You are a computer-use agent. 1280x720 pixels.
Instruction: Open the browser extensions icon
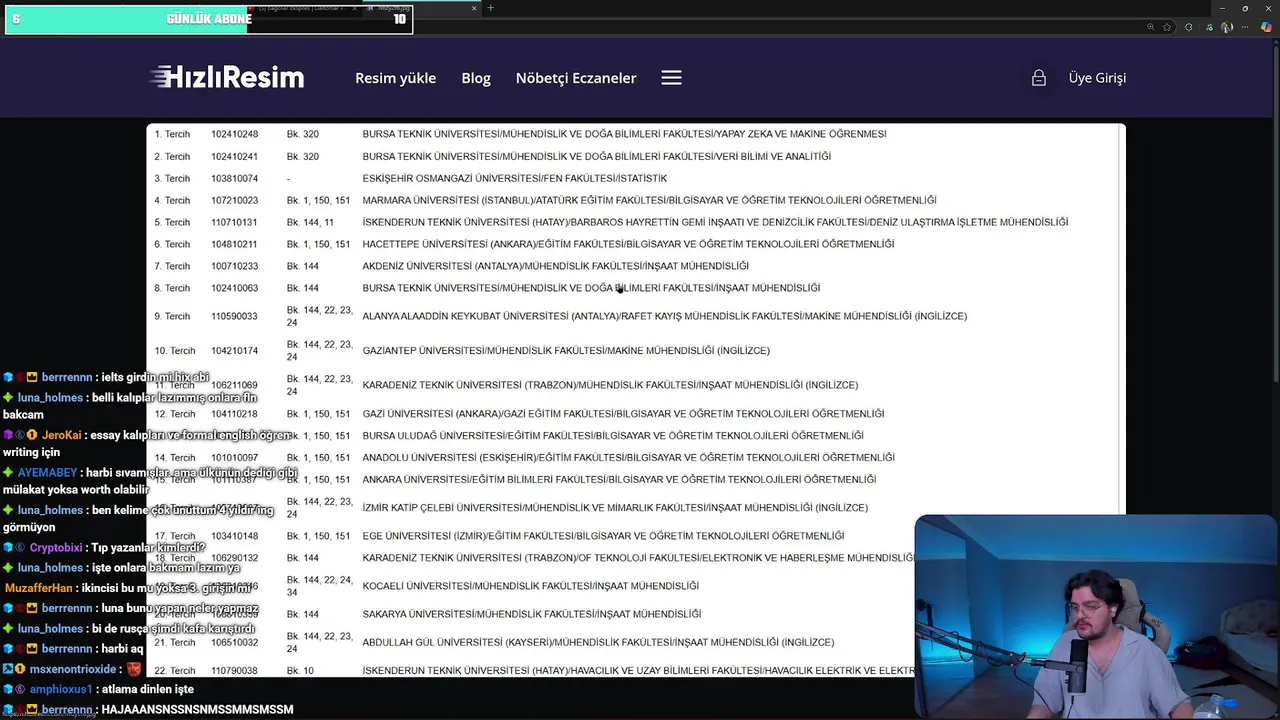pyautogui.click(x=1188, y=27)
